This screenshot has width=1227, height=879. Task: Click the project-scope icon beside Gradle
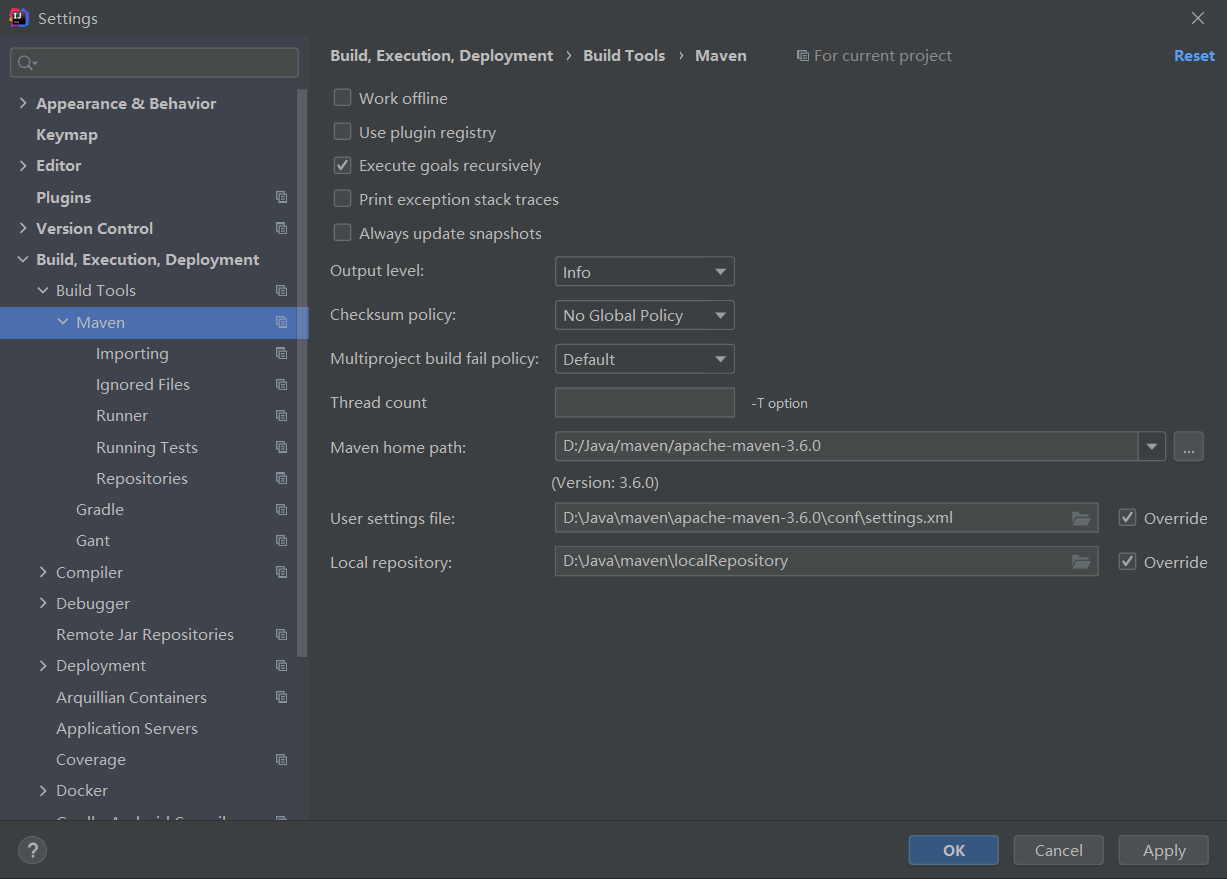click(x=282, y=509)
